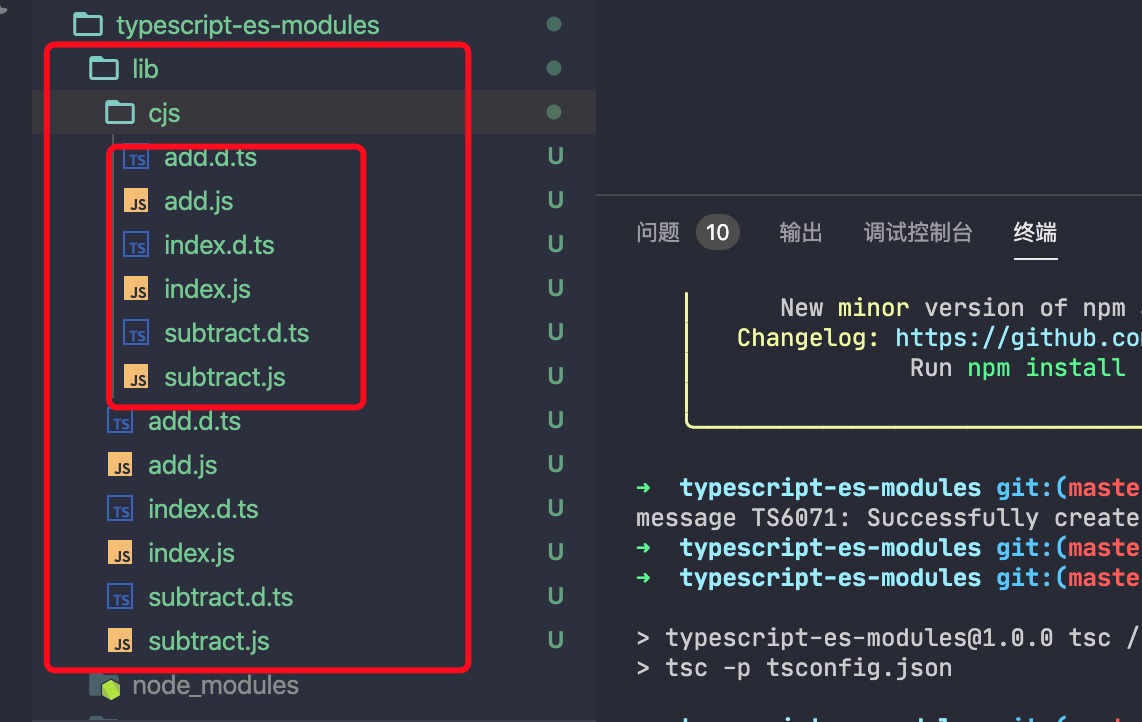The height and width of the screenshot is (722, 1142).
Task: Open index.js inside the cjs folder
Action: click(x=207, y=290)
